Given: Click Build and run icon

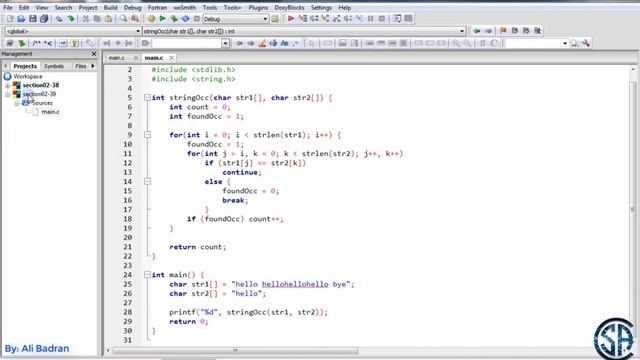Looking at the screenshot, I should point(174,19).
